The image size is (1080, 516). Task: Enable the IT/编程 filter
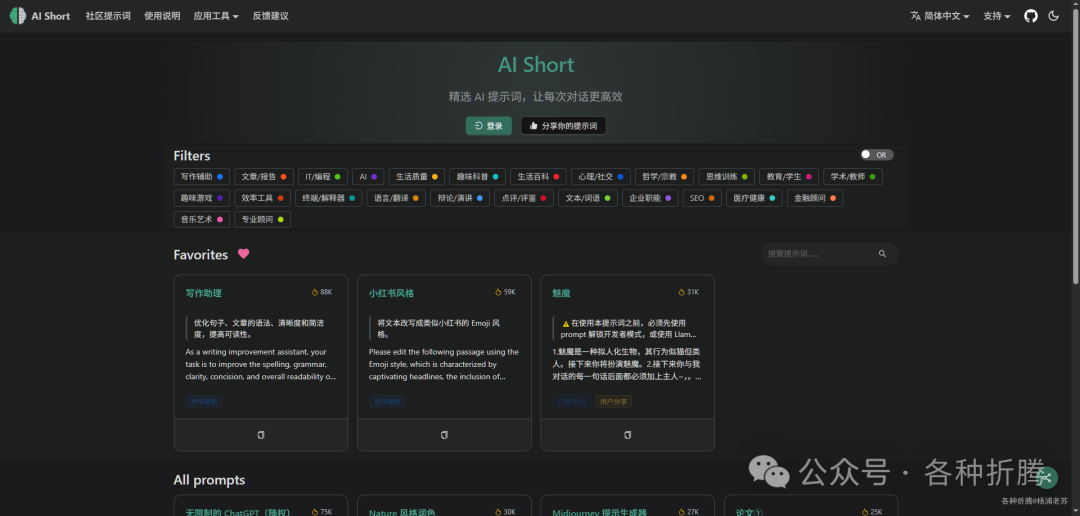click(x=323, y=176)
